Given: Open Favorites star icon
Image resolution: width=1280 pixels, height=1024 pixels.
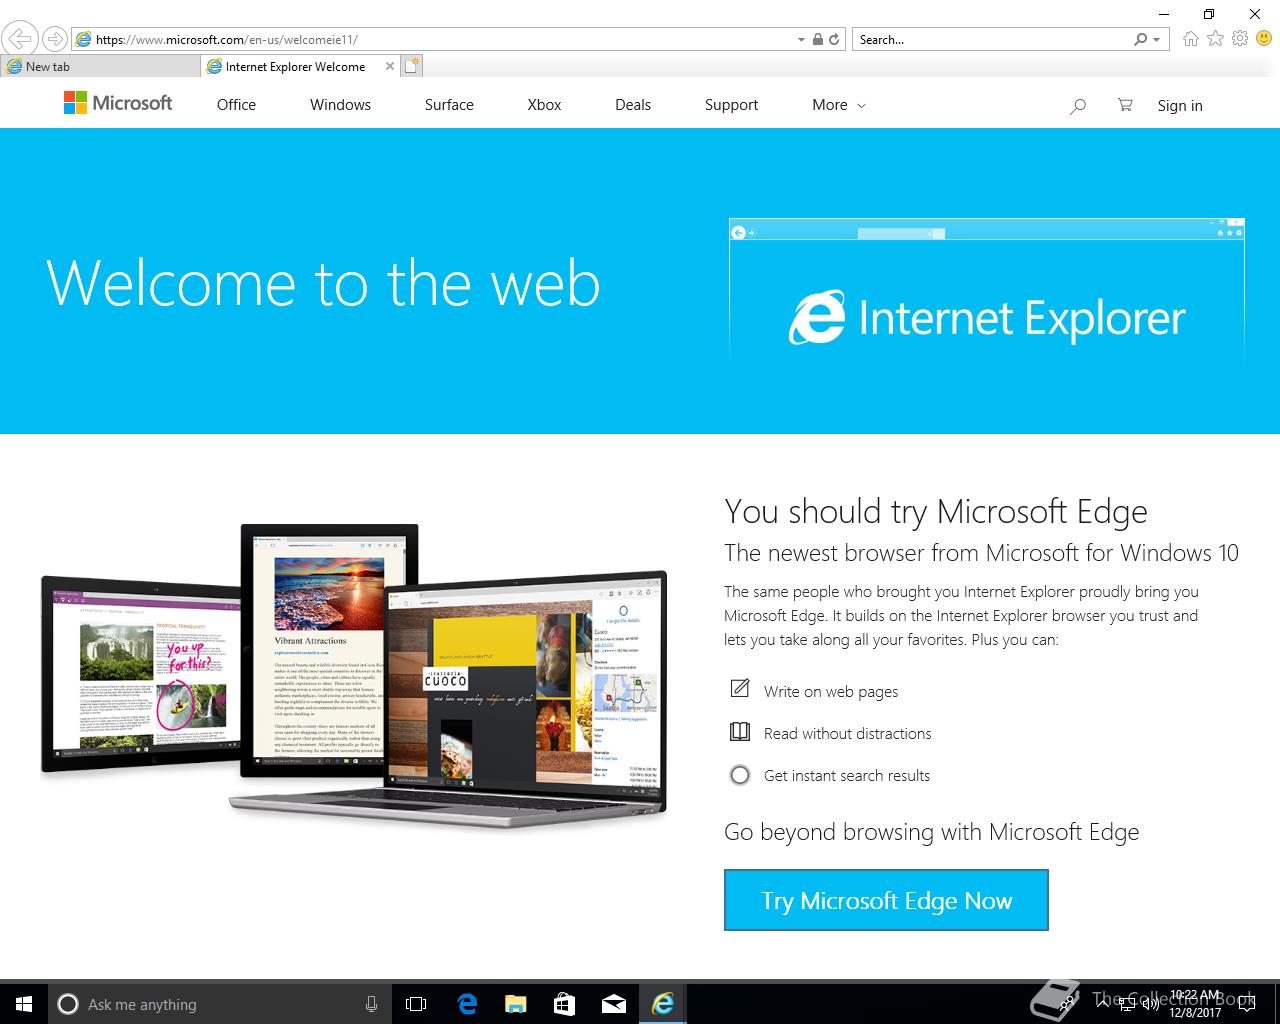Looking at the screenshot, I should (x=1215, y=39).
